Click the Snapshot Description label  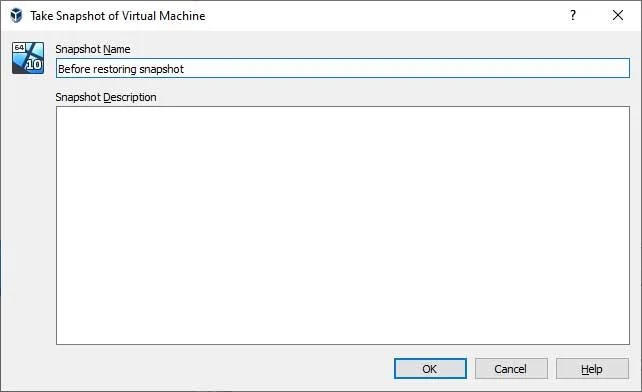[x=106, y=97]
